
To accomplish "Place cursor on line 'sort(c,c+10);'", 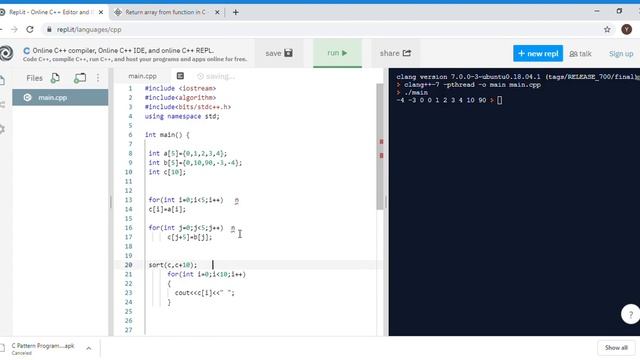I will [x=173, y=265].
